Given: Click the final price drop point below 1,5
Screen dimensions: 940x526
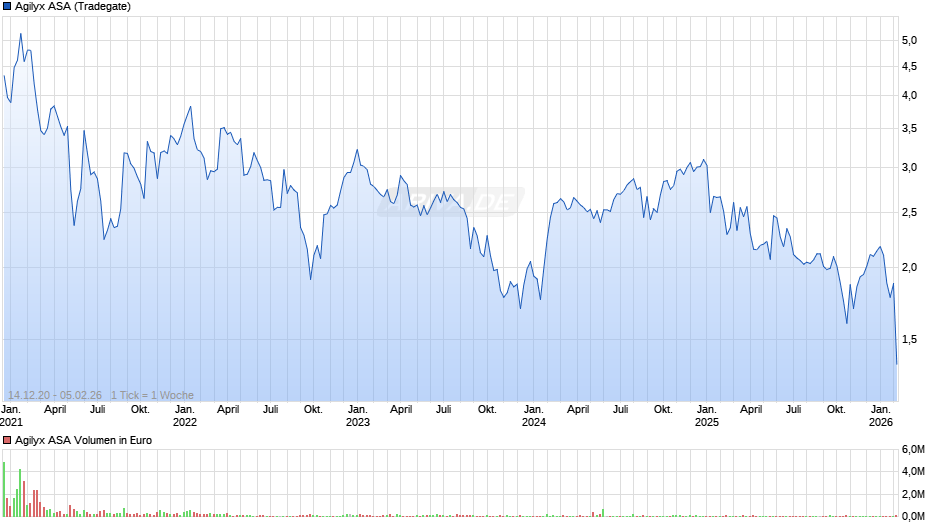Looking at the screenshot, I should 897,363.
